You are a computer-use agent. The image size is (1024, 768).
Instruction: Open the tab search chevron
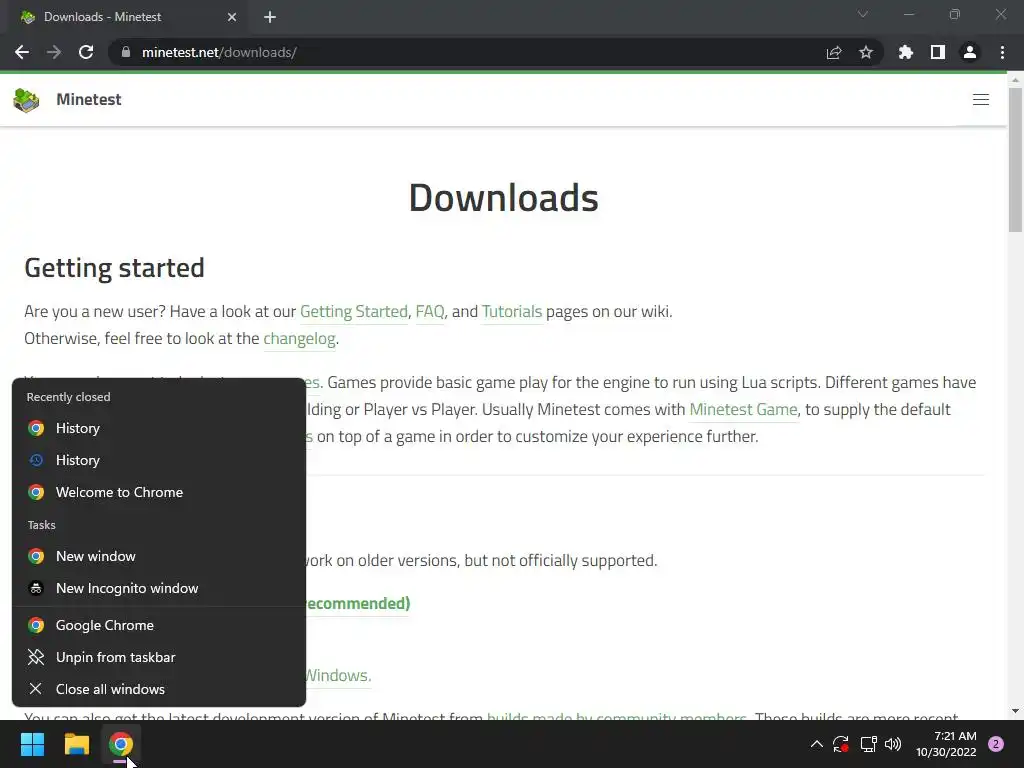pyautogui.click(x=863, y=14)
